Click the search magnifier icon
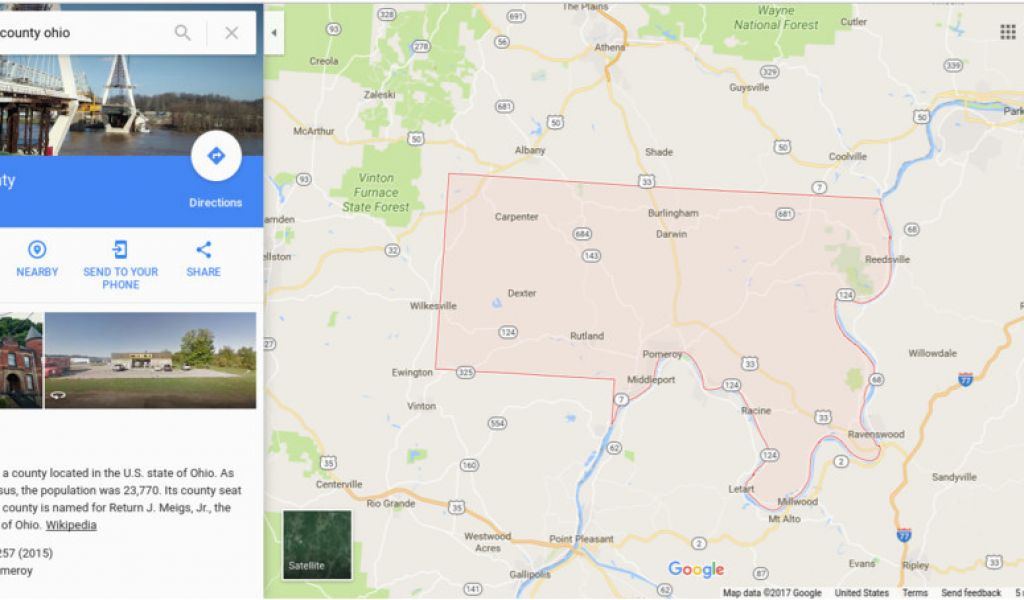The image size is (1024, 600). (183, 33)
